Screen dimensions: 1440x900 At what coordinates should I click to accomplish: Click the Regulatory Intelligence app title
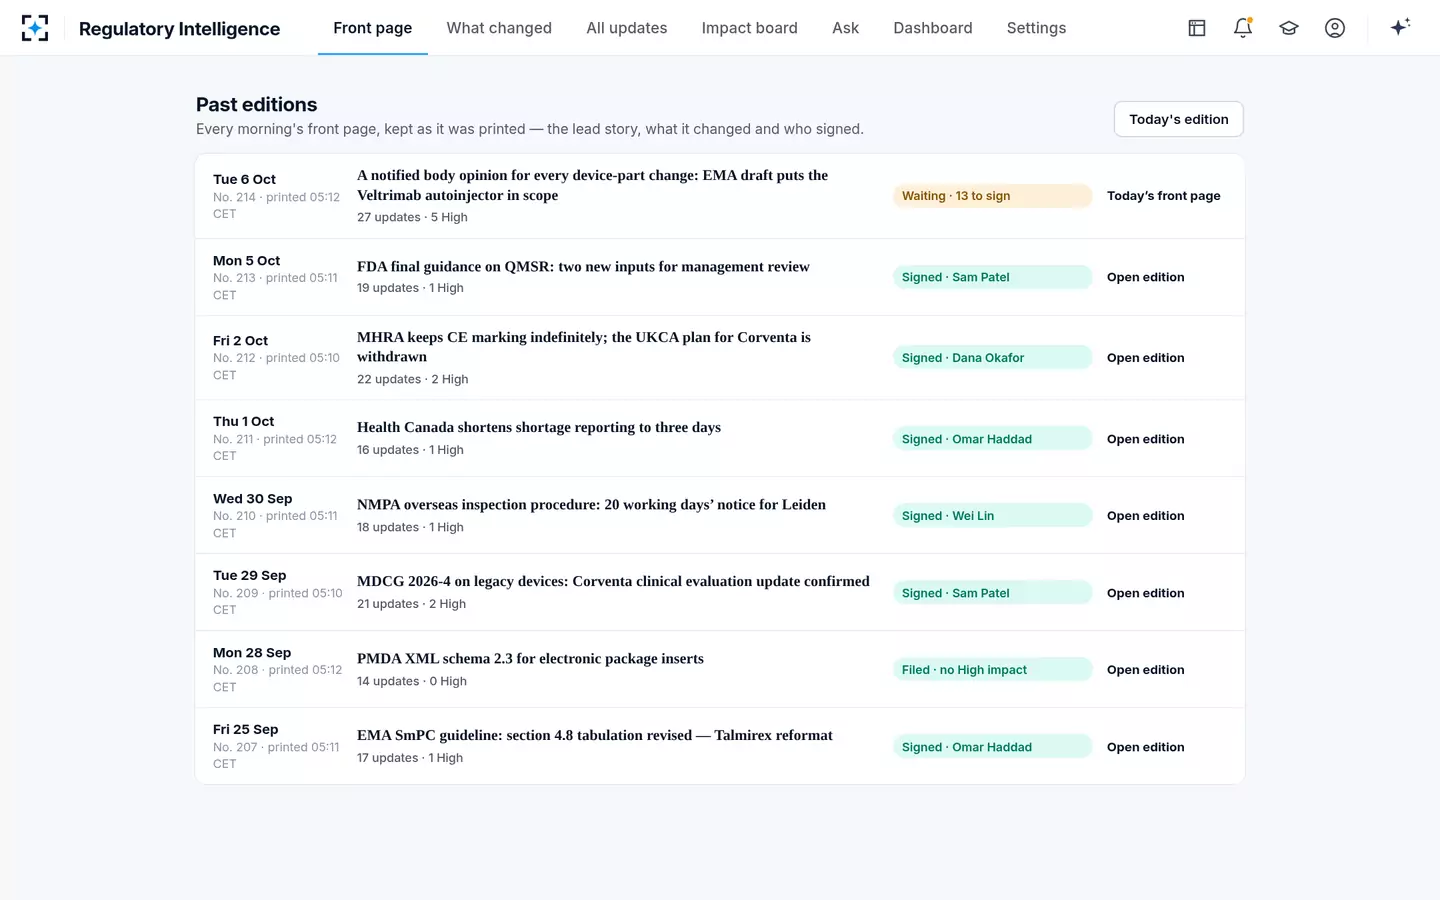pos(179,29)
